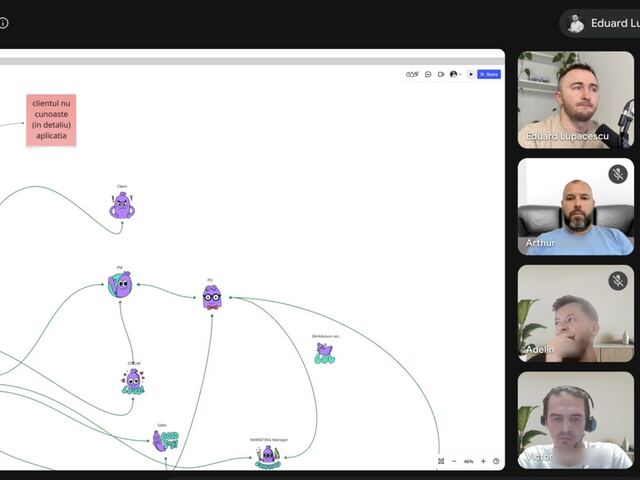Click Eduard's small avatar in name chip

[x=576, y=23]
